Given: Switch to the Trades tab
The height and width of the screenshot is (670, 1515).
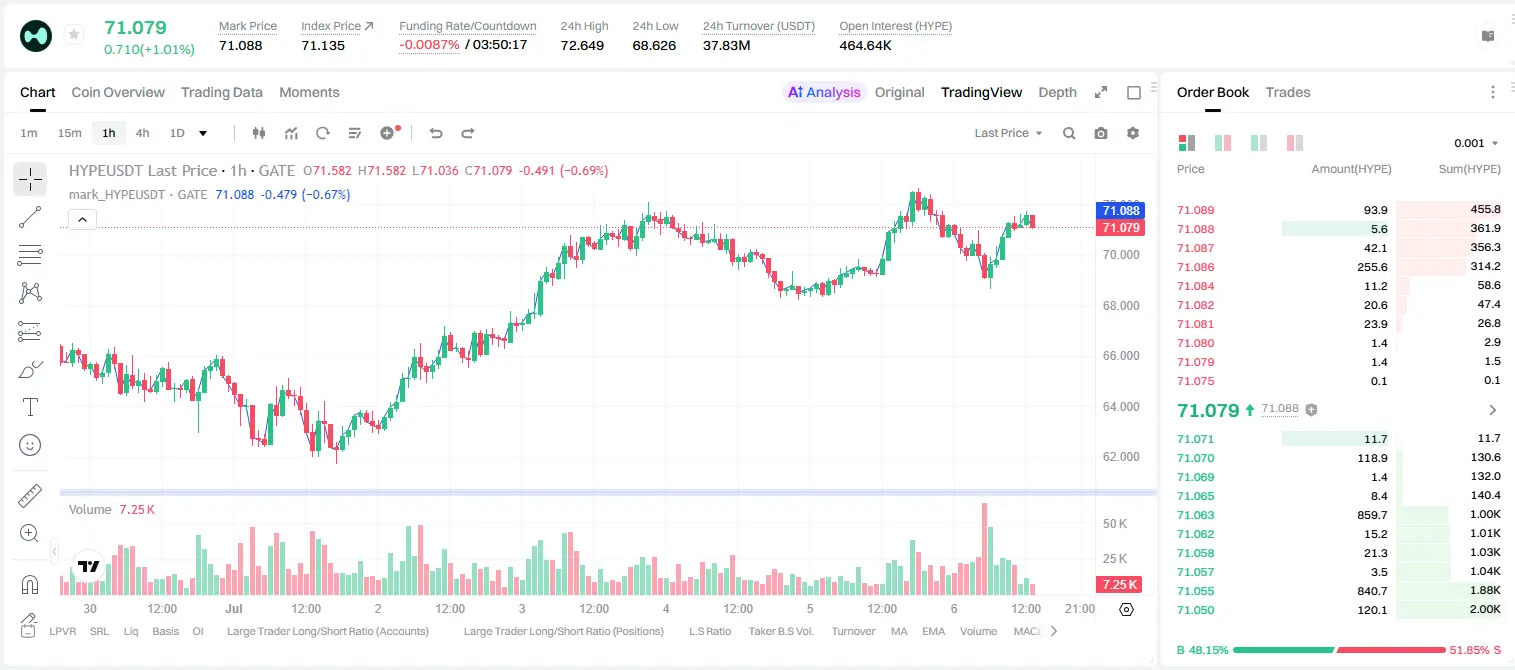Looking at the screenshot, I should click(1288, 92).
